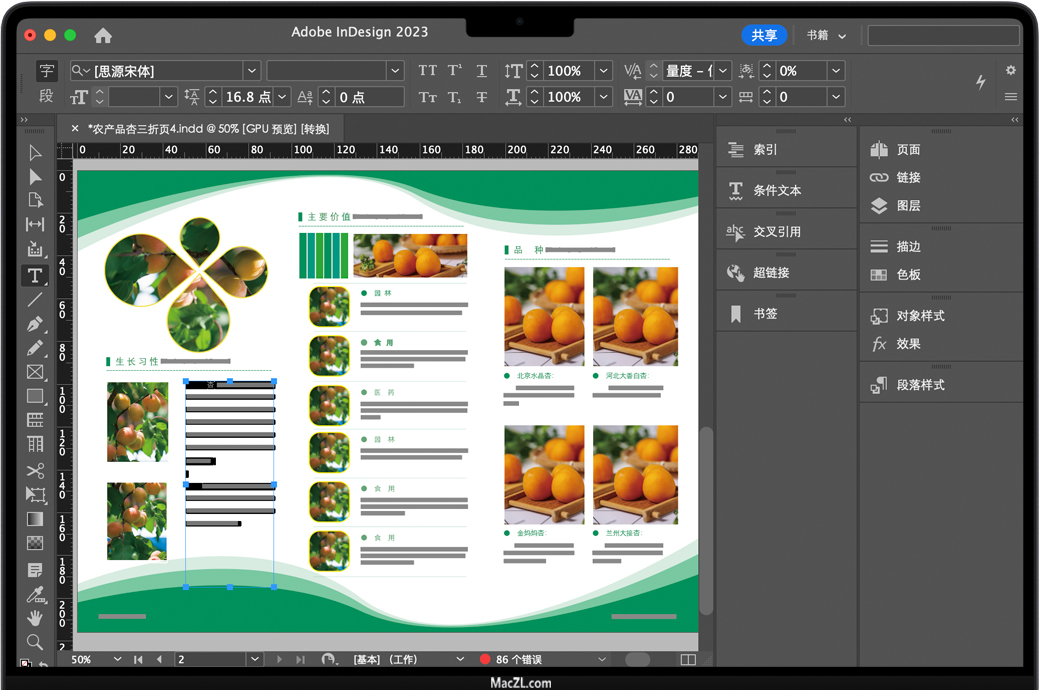Click the blue 共享 share button
The image size is (1040, 690).
click(764, 35)
